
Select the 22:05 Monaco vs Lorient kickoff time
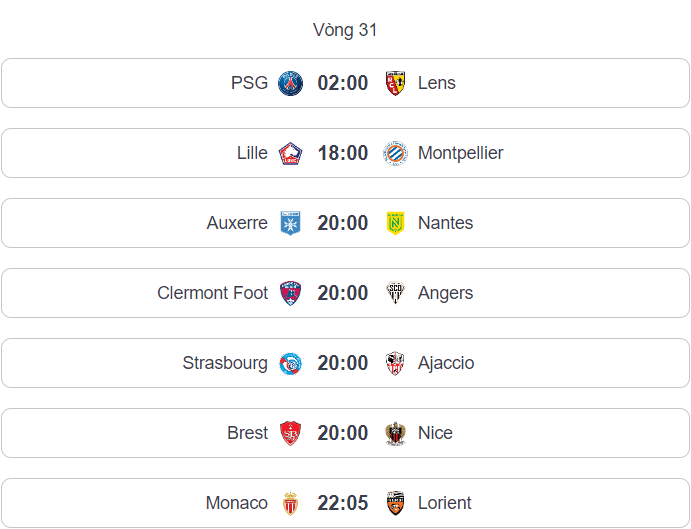click(x=343, y=503)
